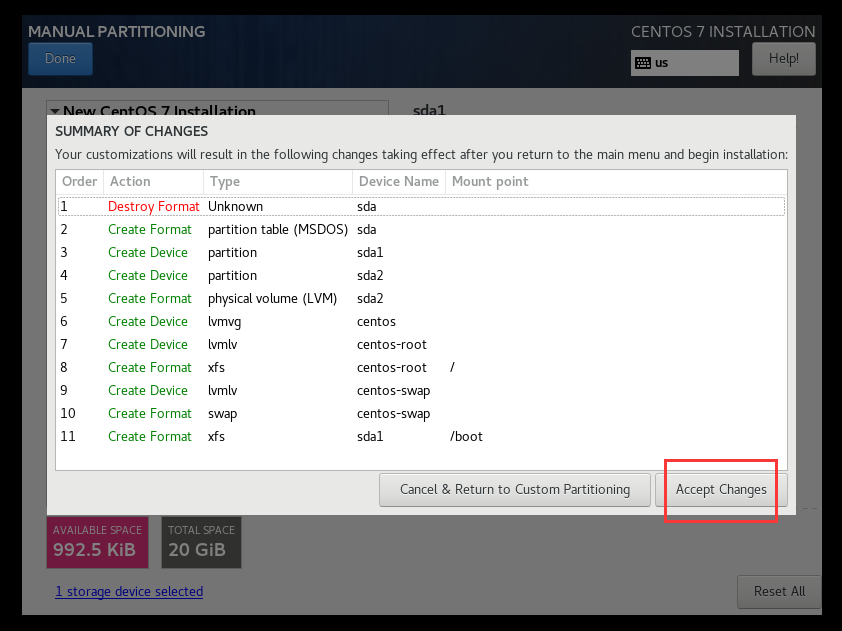
Task: Select row 11 xfs sda1 /boot
Action: point(421,437)
